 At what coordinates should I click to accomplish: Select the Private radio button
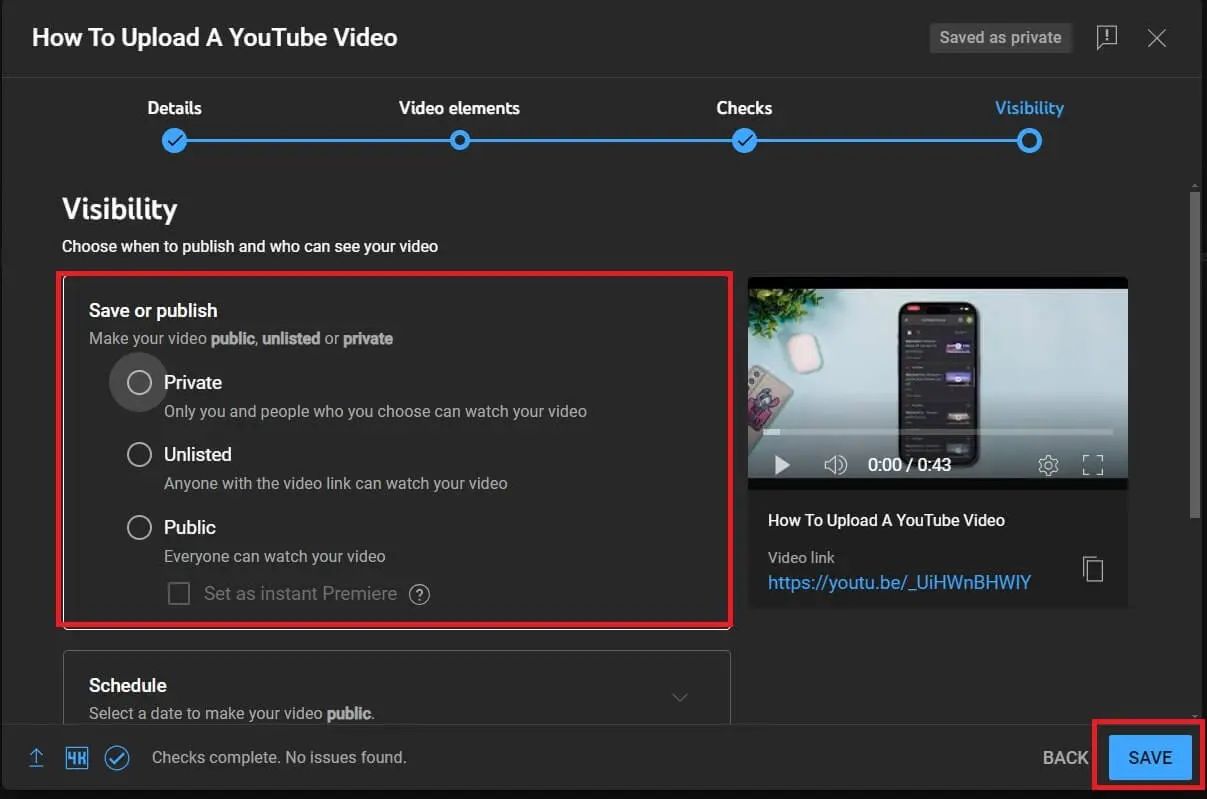coord(139,382)
